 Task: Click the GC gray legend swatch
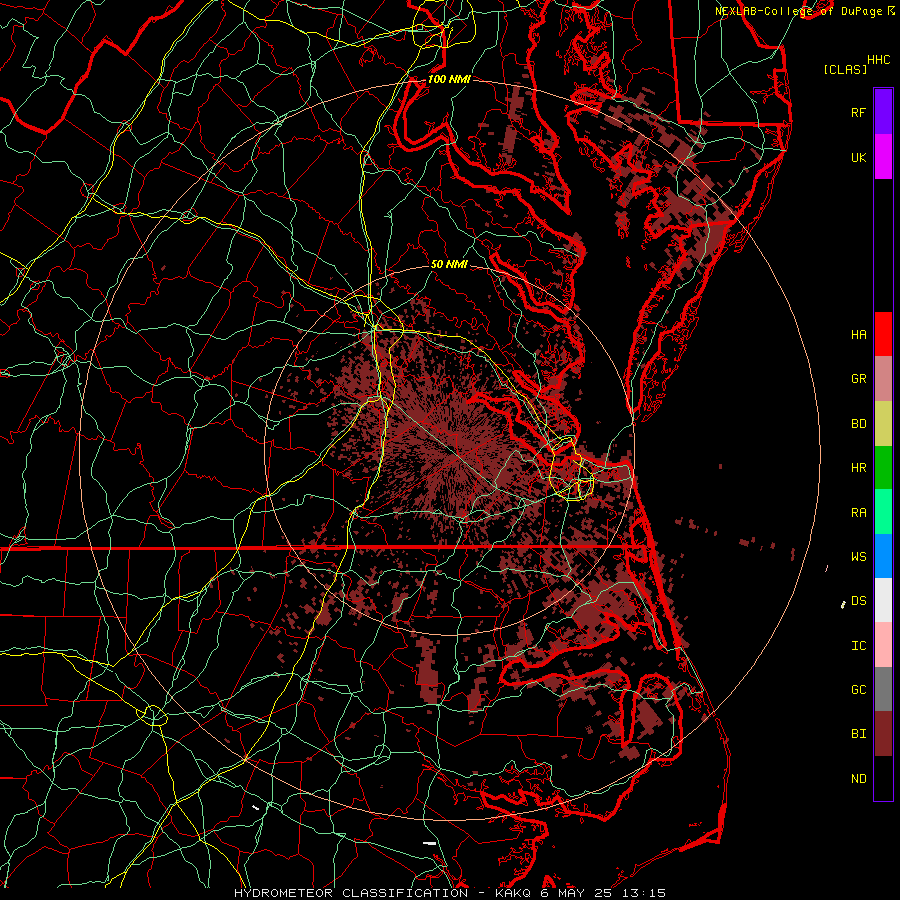pyautogui.click(x=883, y=689)
